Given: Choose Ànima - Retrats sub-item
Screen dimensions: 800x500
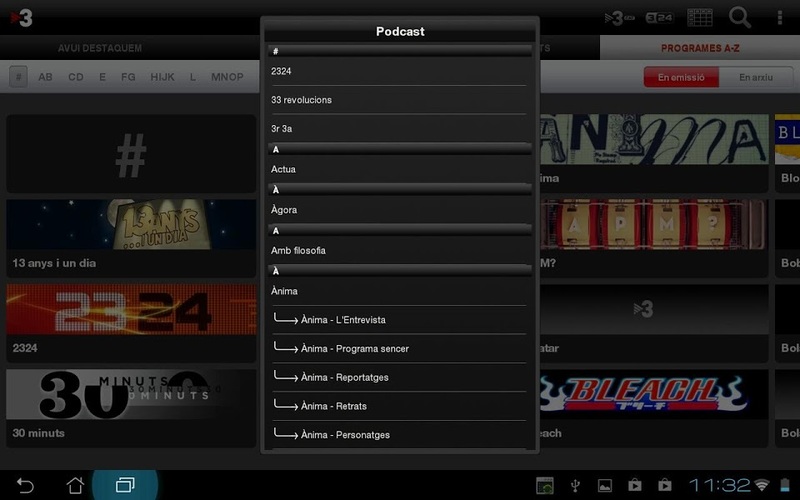Looking at the screenshot, I should pyautogui.click(x=399, y=406).
